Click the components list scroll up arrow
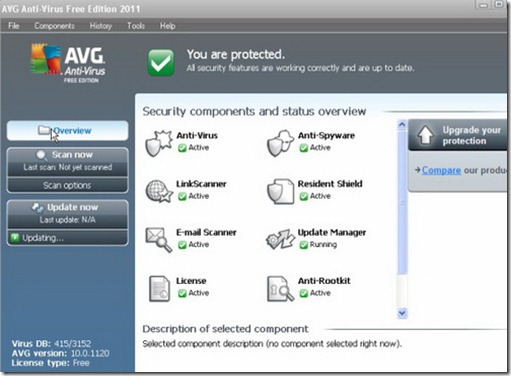 click(x=402, y=125)
